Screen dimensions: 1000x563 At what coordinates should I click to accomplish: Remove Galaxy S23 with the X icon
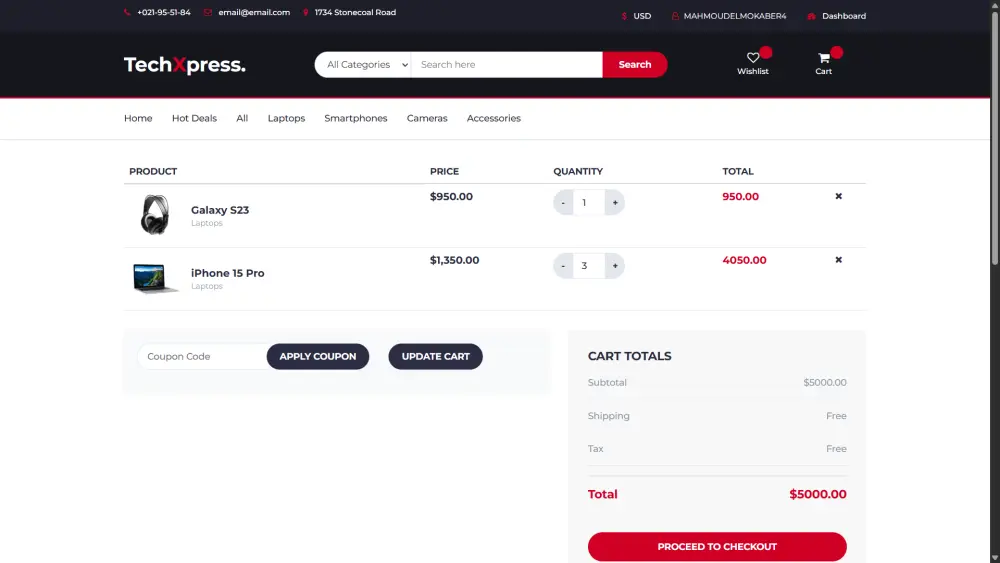pyautogui.click(x=839, y=196)
